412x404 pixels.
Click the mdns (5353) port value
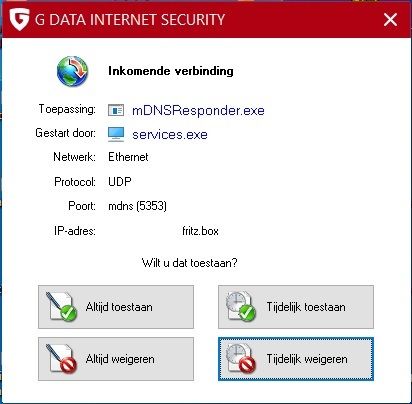pos(137,206)
